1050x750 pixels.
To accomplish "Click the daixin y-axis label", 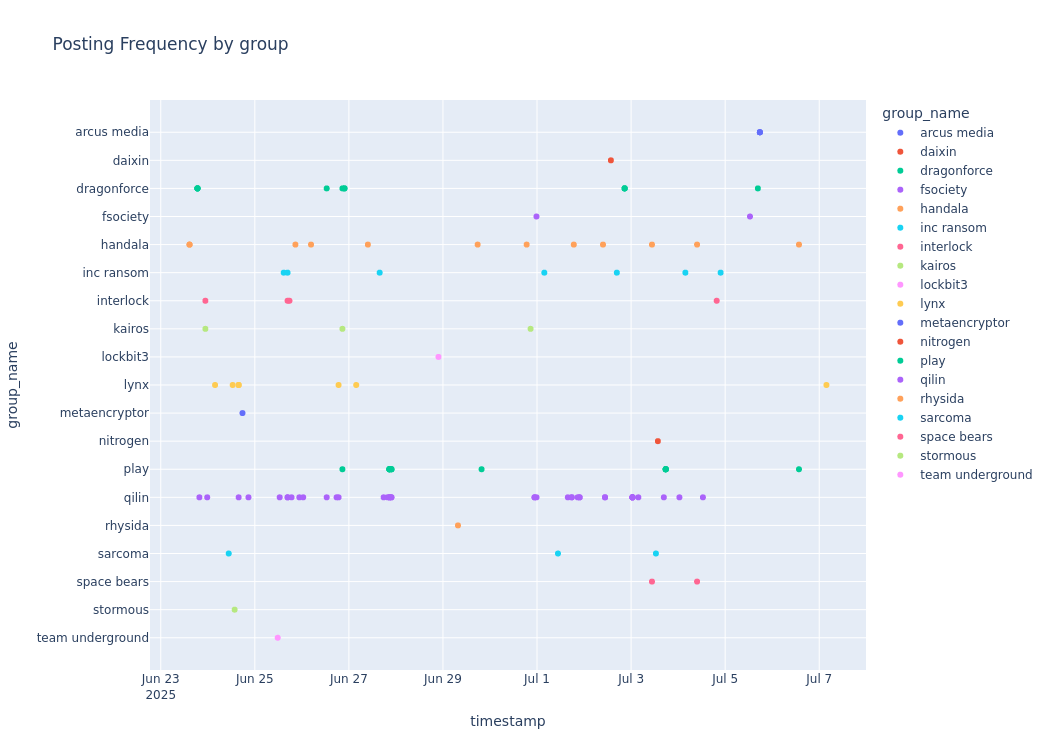I will (131, 161).
